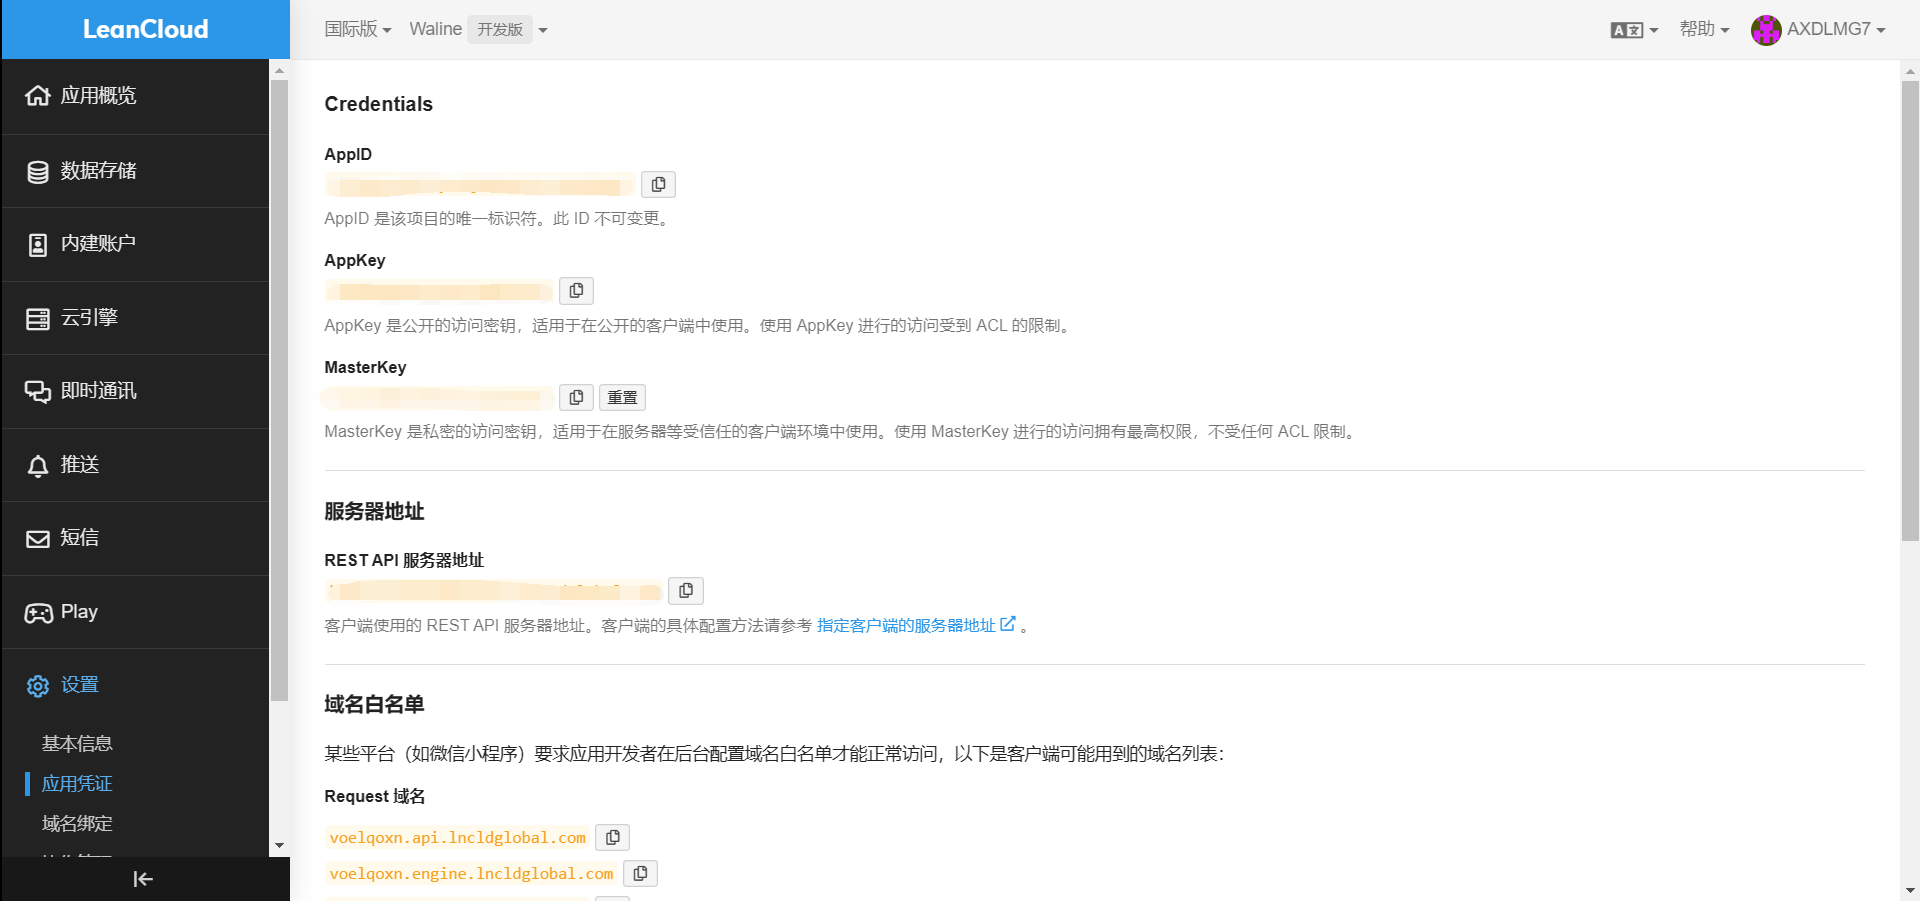1920x901 pixels.
Task: Open 云引擎 via its server icon
Action: click(38, 319)
